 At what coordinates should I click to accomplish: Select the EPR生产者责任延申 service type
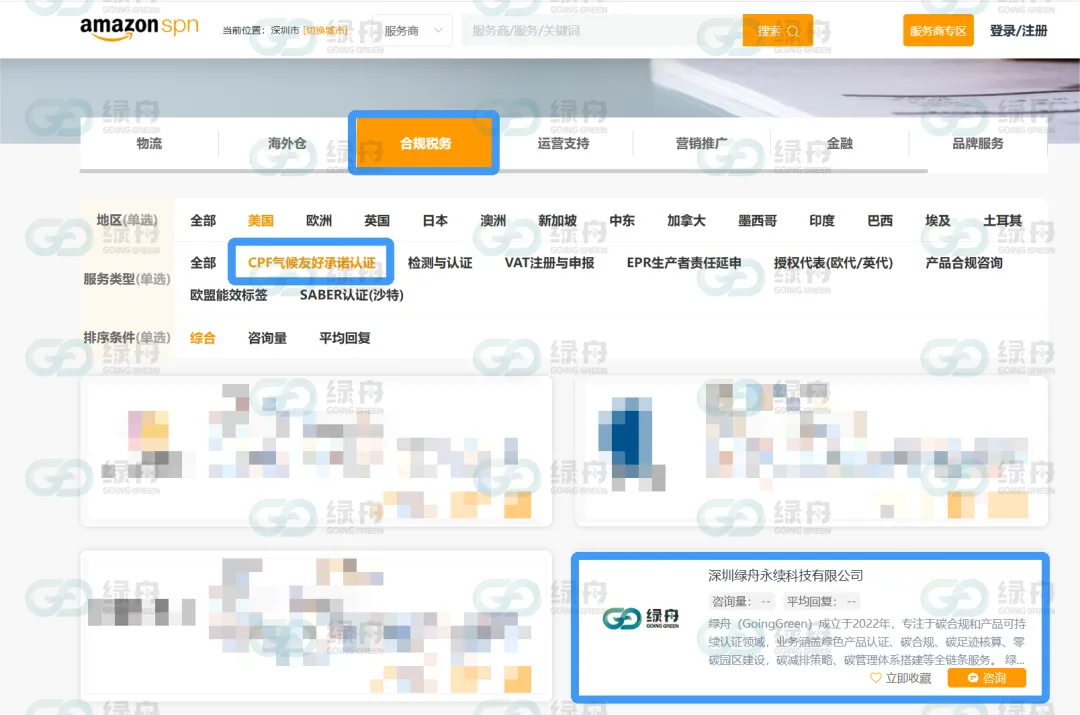pos(684,262)
